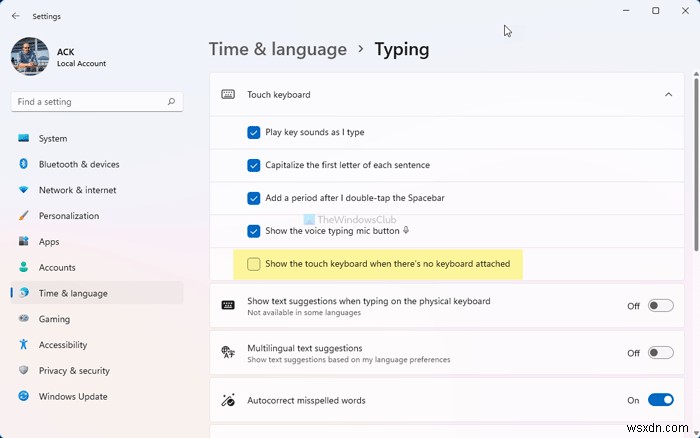Minimize the Settings window
The width and height of the screenshot is (700, 438).
pos(626,11)
